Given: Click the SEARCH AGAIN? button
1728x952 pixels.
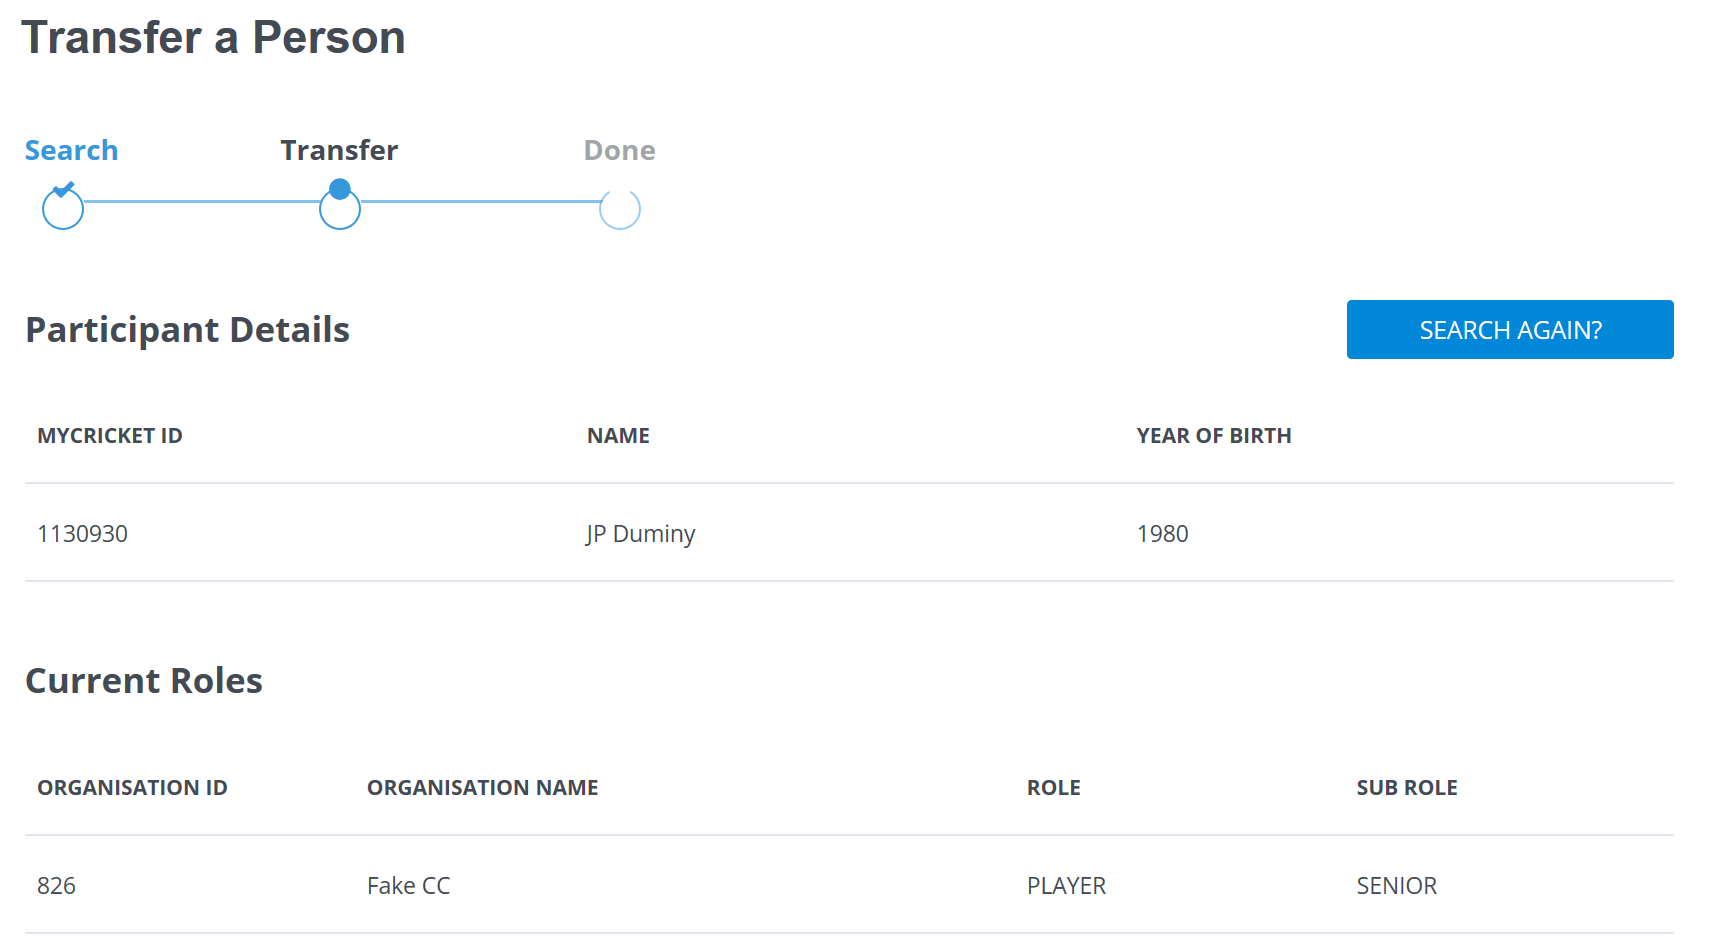Looking at the screenshot, I should point(1510,329).
